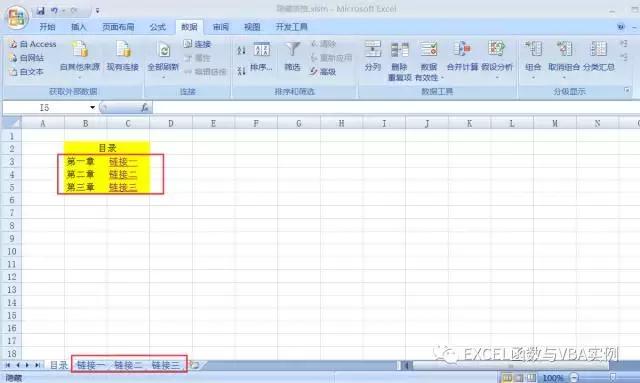Import data using 自 Access
The height and width of the screenshot is (383, 640).
tap(33, 44)
